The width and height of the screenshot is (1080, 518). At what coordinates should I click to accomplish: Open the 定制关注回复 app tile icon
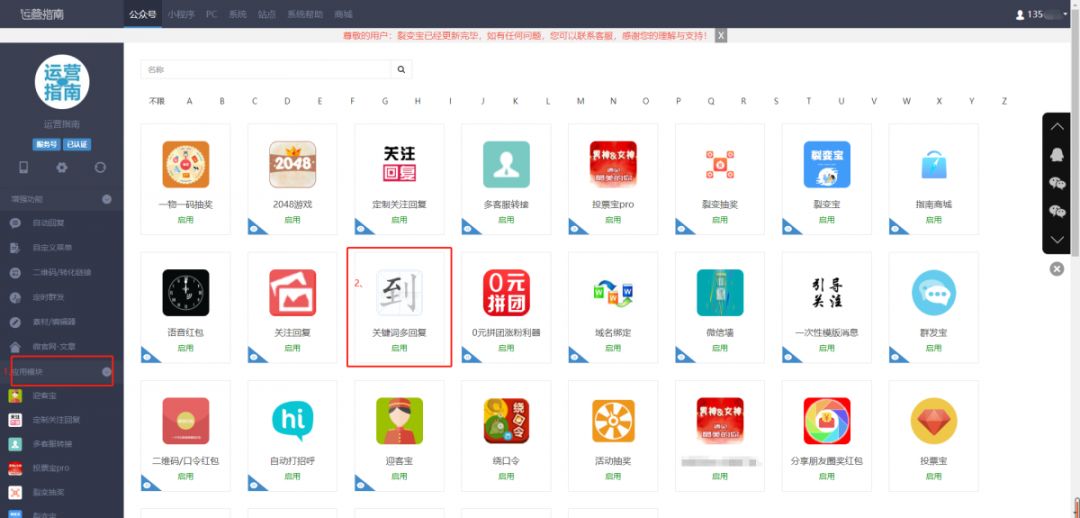[399, 165]
